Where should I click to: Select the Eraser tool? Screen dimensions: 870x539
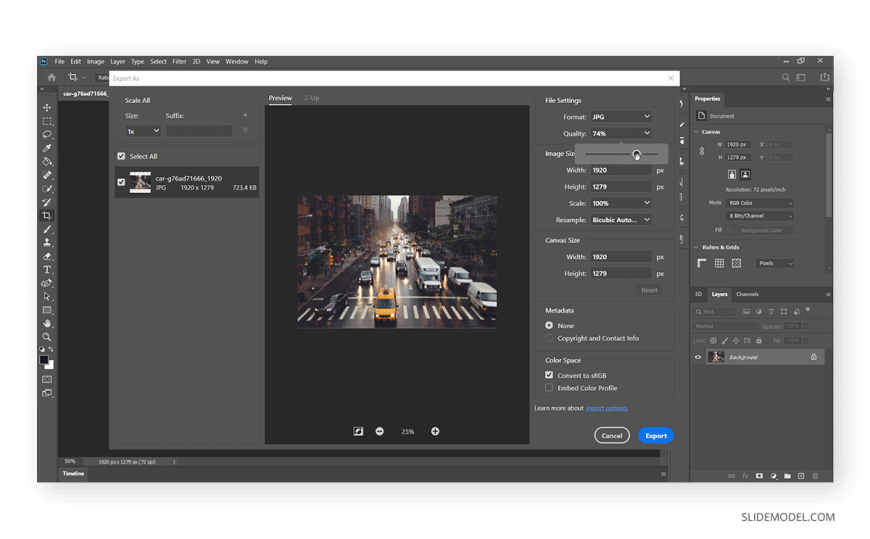tap(47, 256)
